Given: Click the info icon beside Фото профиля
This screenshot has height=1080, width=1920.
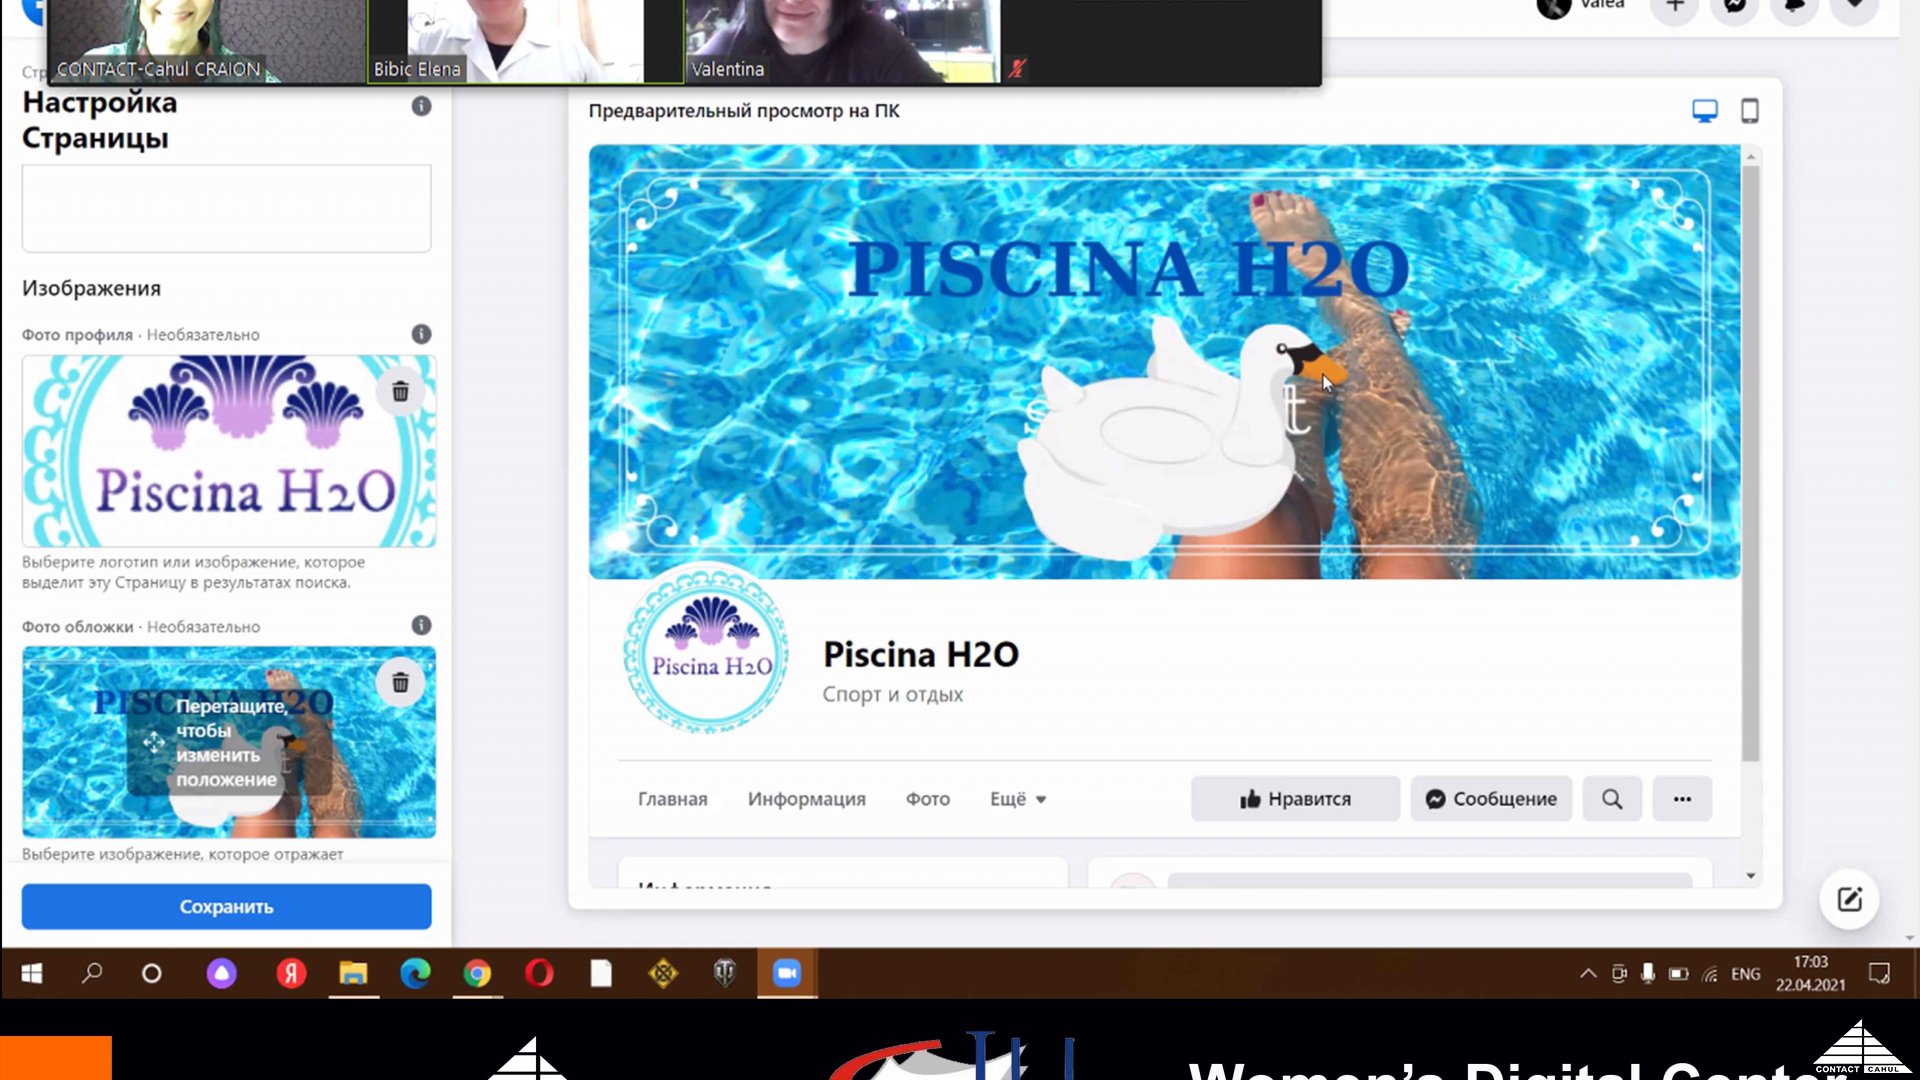Looking at the screenshot, I should (x=421, y=334).
